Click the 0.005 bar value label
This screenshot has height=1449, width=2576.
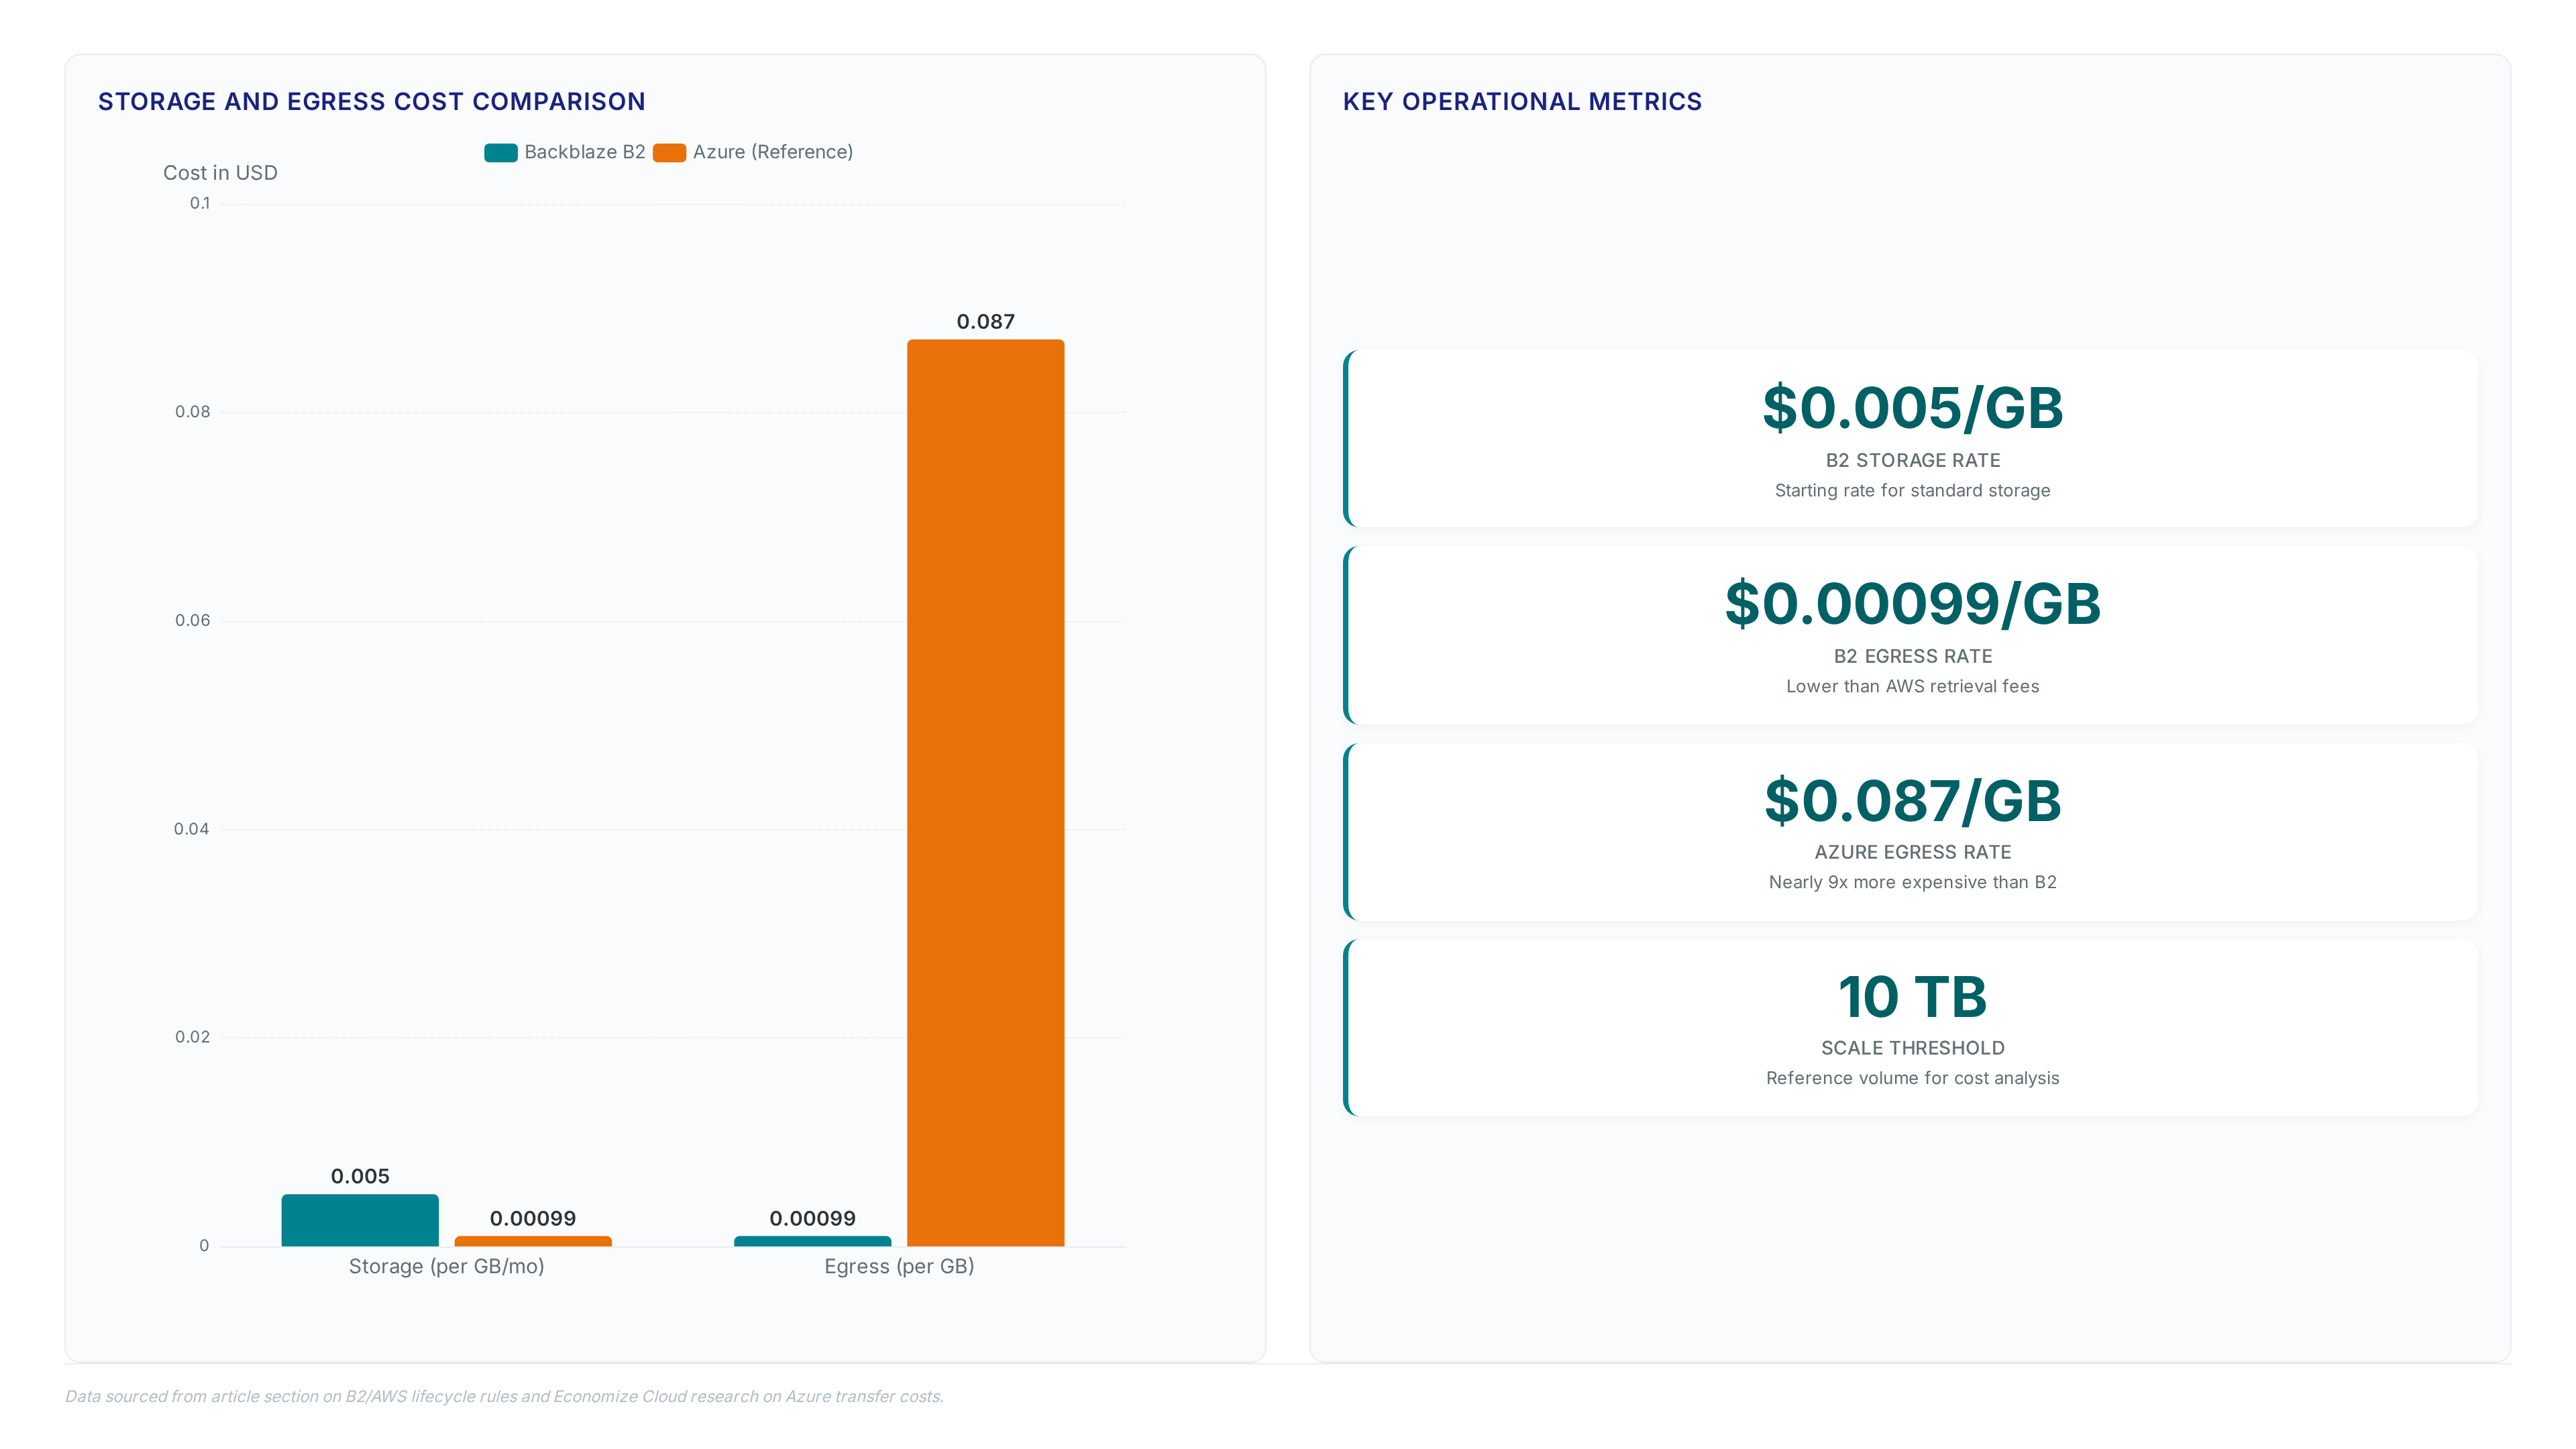[360, 1177]
